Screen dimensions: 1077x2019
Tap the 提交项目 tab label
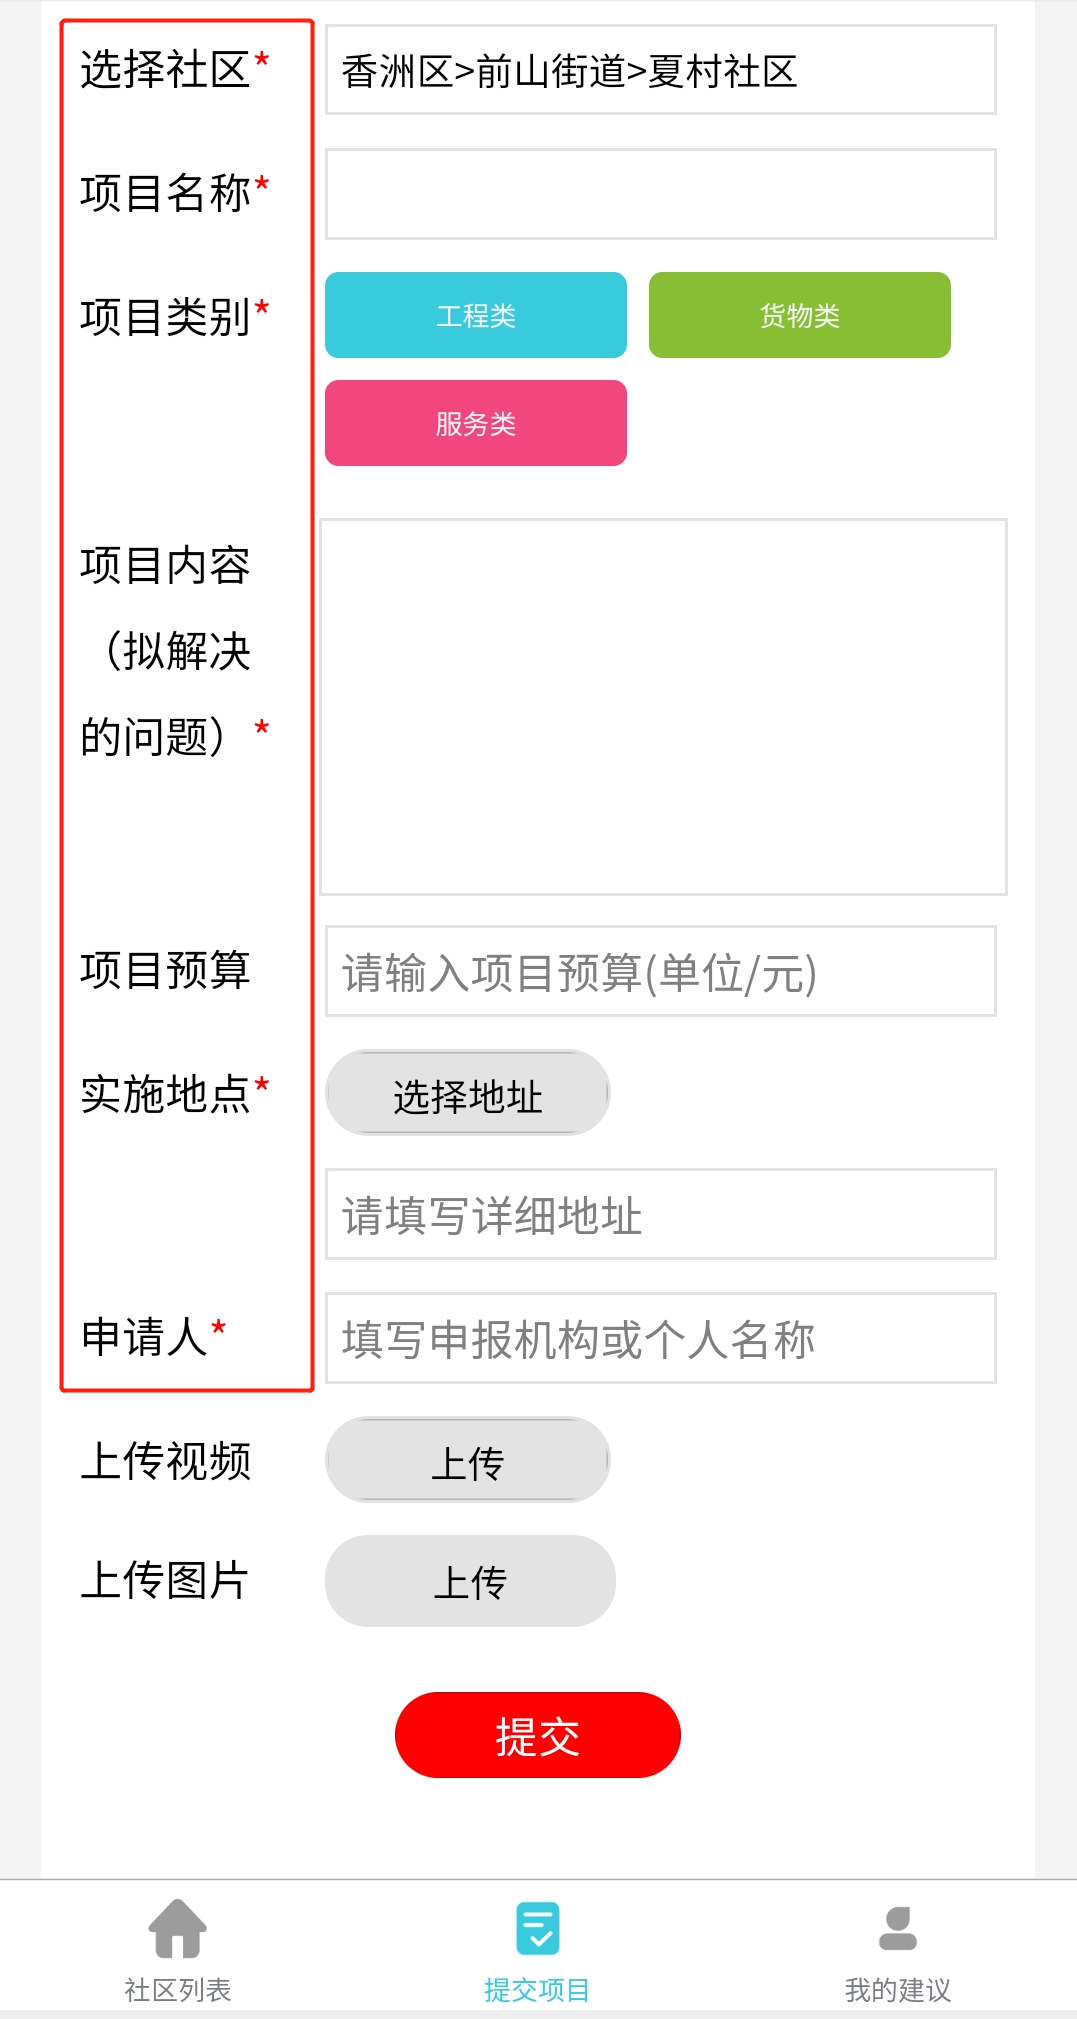(x=537, y=1989)
